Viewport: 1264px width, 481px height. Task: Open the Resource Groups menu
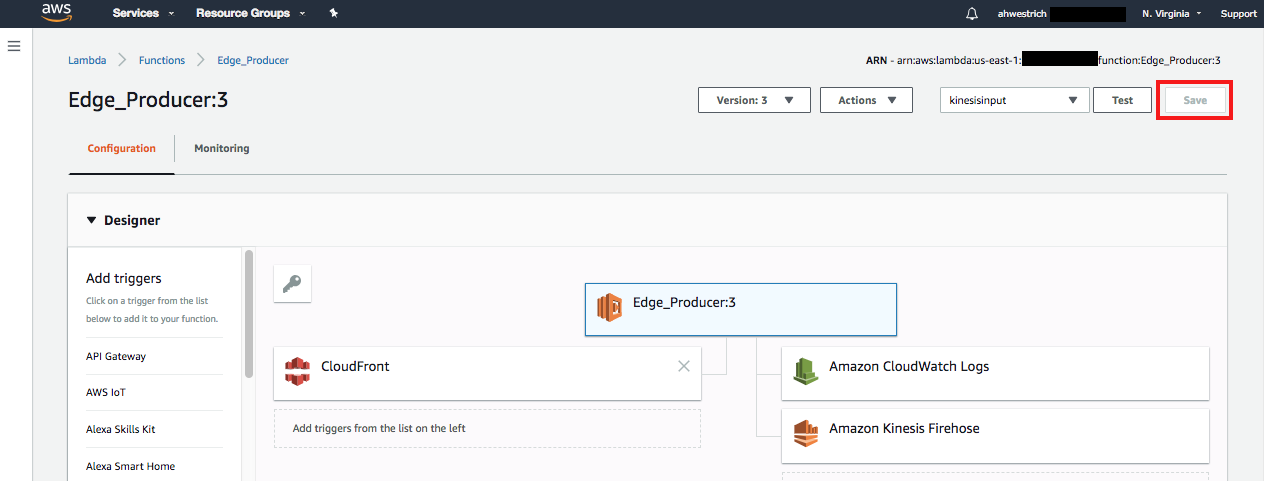point(250,14)
